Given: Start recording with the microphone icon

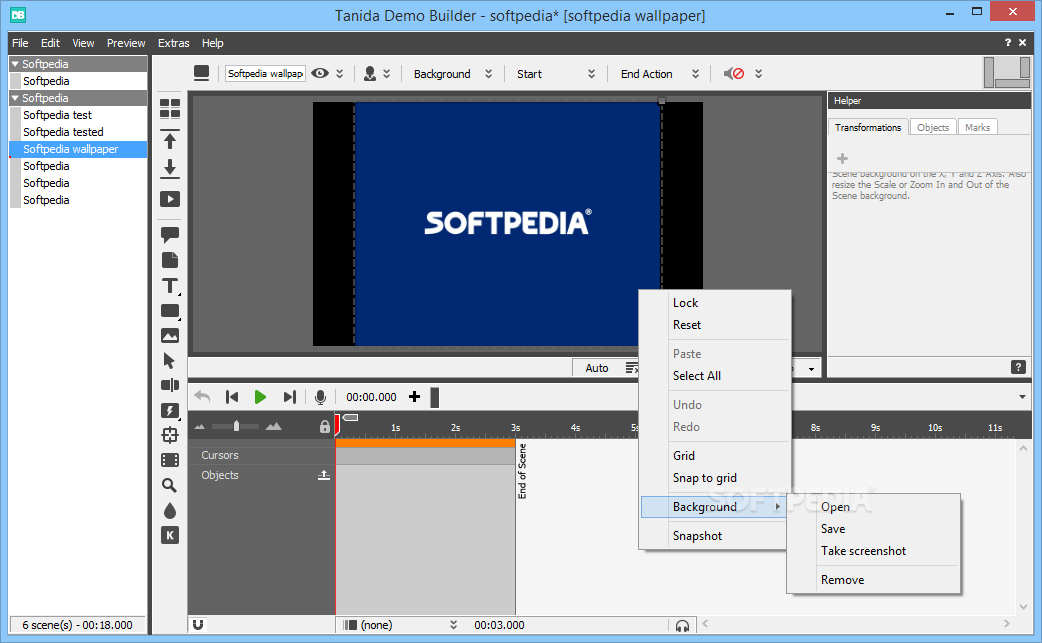Looking at the screenshot, I should [x=320, y=397].
